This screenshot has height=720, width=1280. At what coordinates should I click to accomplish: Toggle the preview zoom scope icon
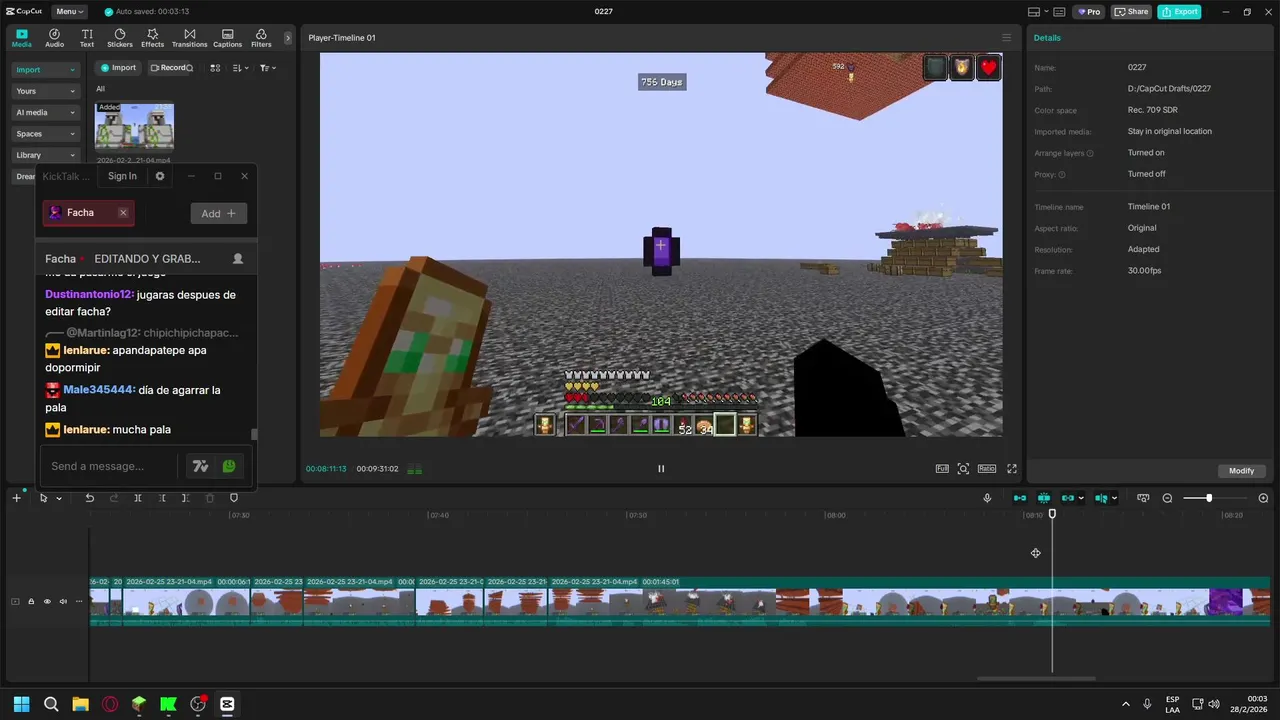964,468
